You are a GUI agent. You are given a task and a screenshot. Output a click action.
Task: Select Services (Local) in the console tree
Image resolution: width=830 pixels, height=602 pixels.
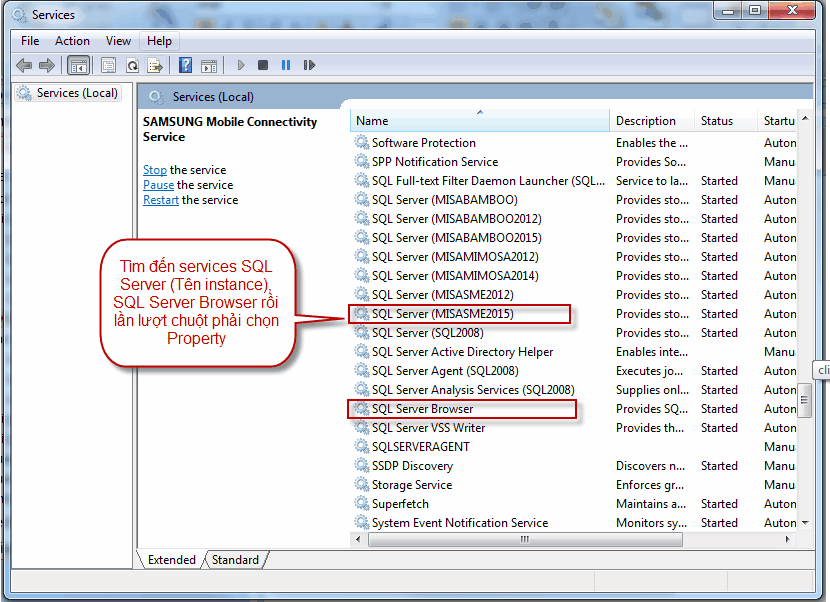[x=67, y=93]
